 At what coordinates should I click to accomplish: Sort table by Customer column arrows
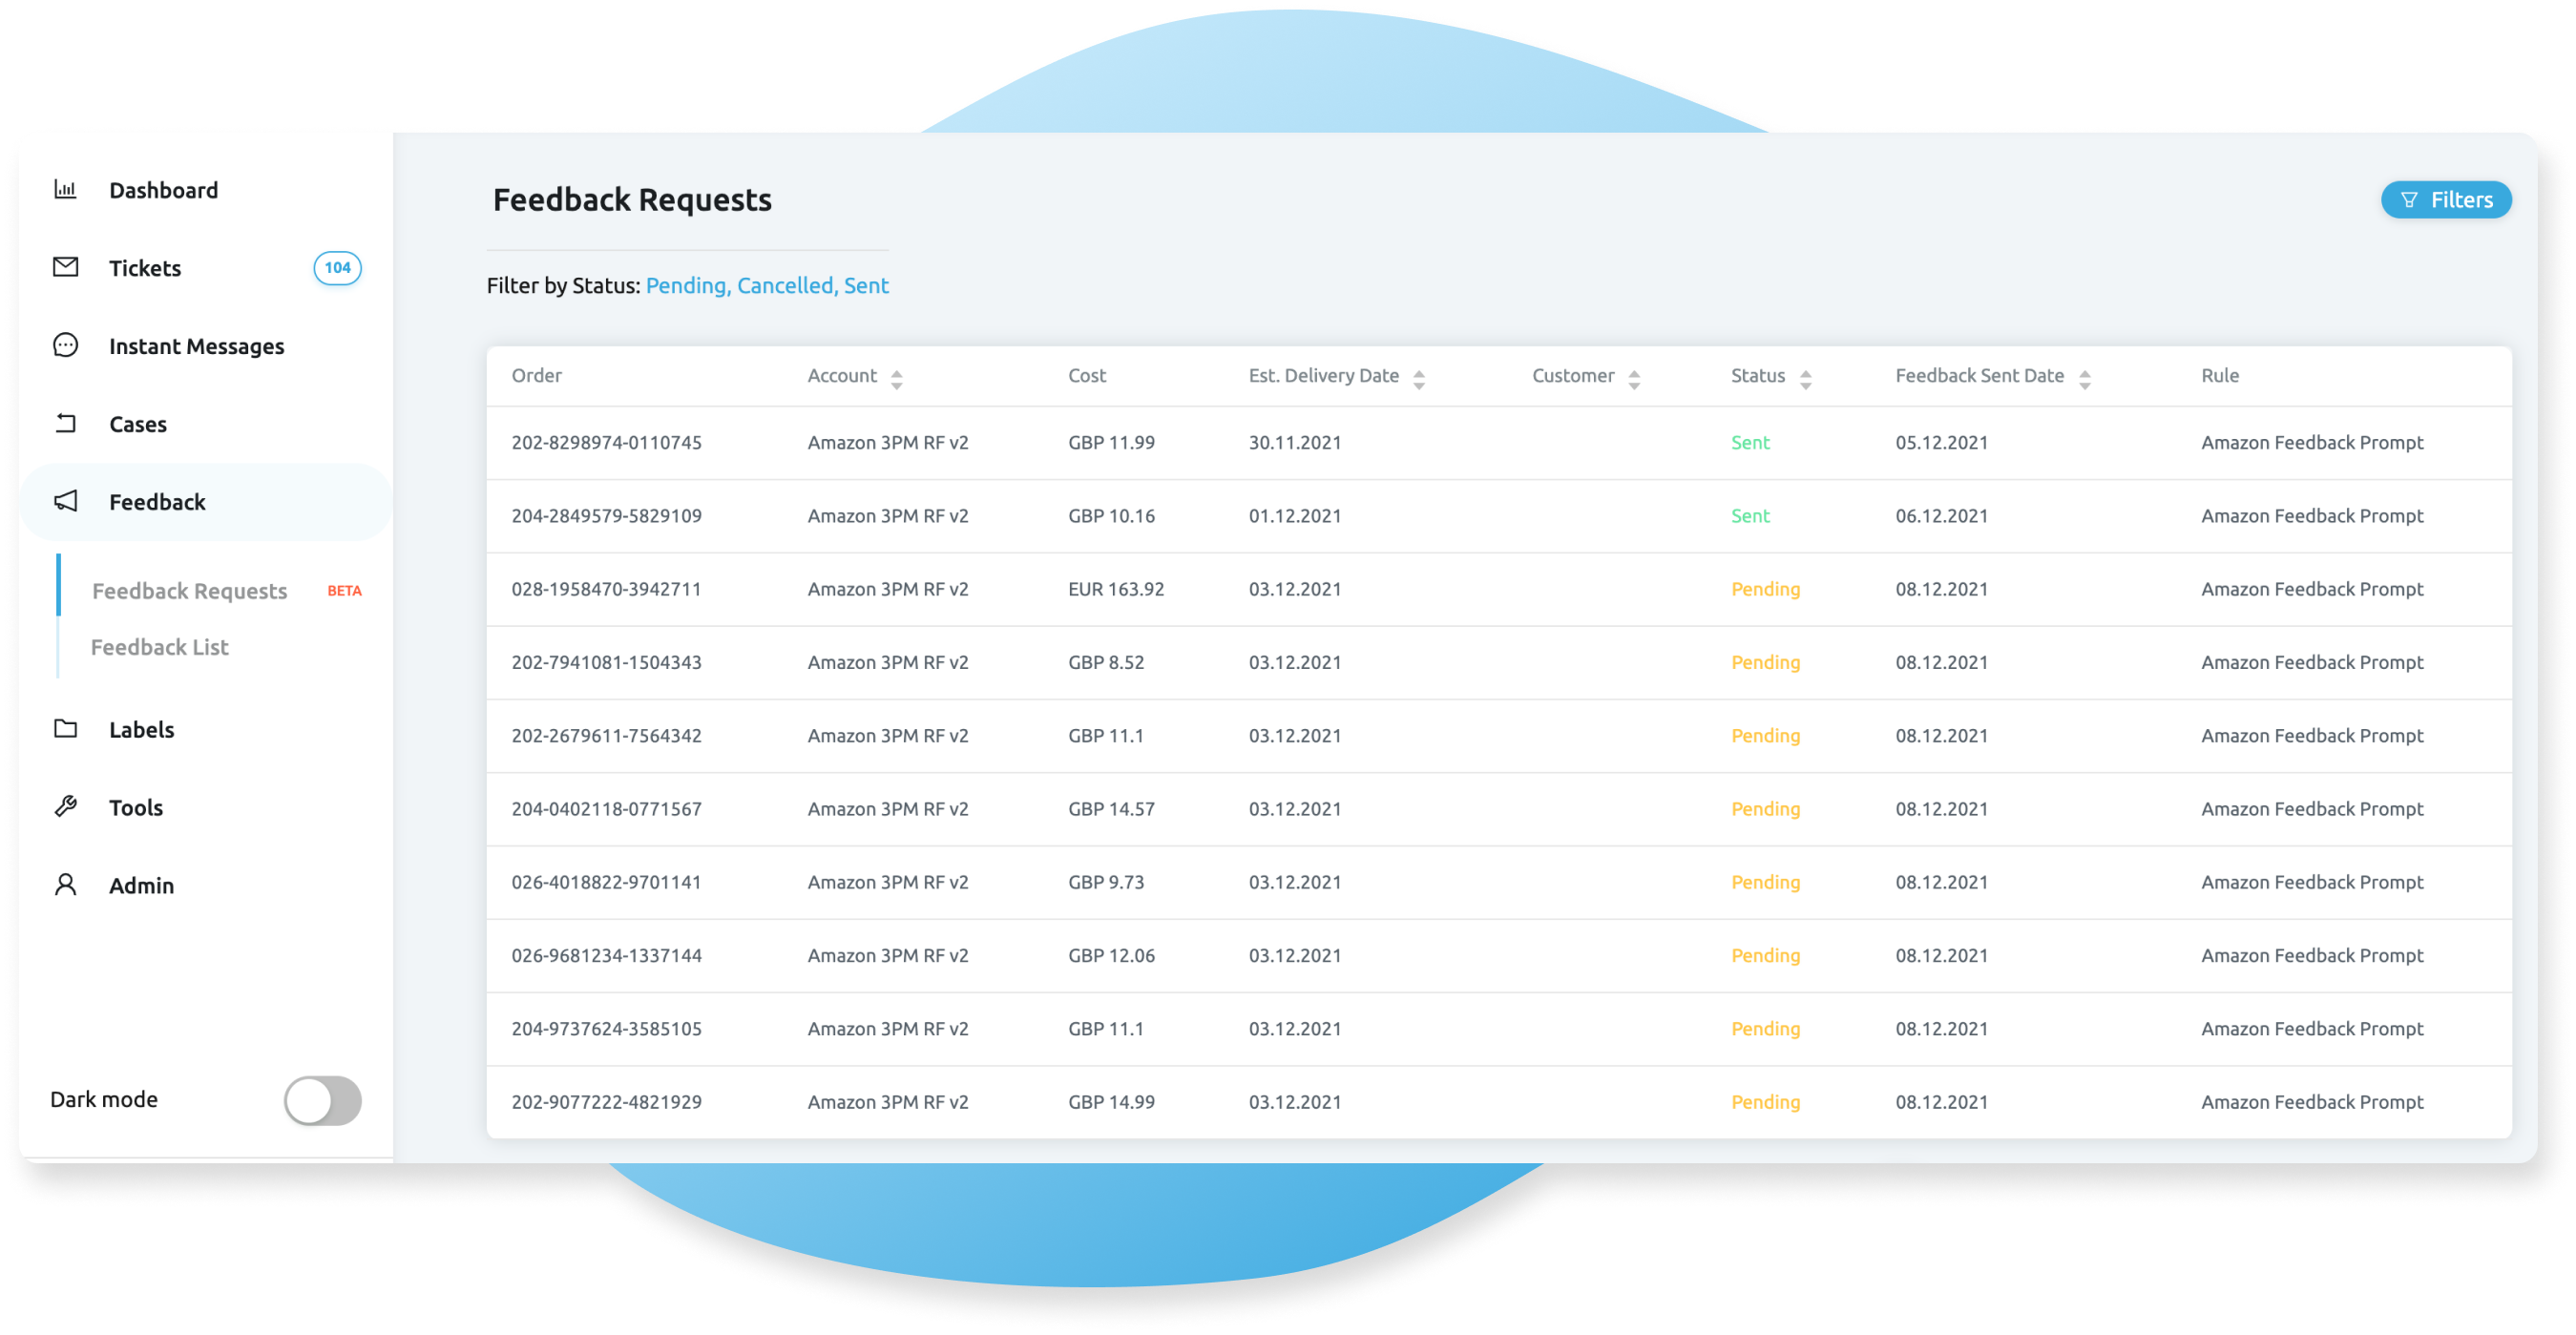(x=1633, y=379)
